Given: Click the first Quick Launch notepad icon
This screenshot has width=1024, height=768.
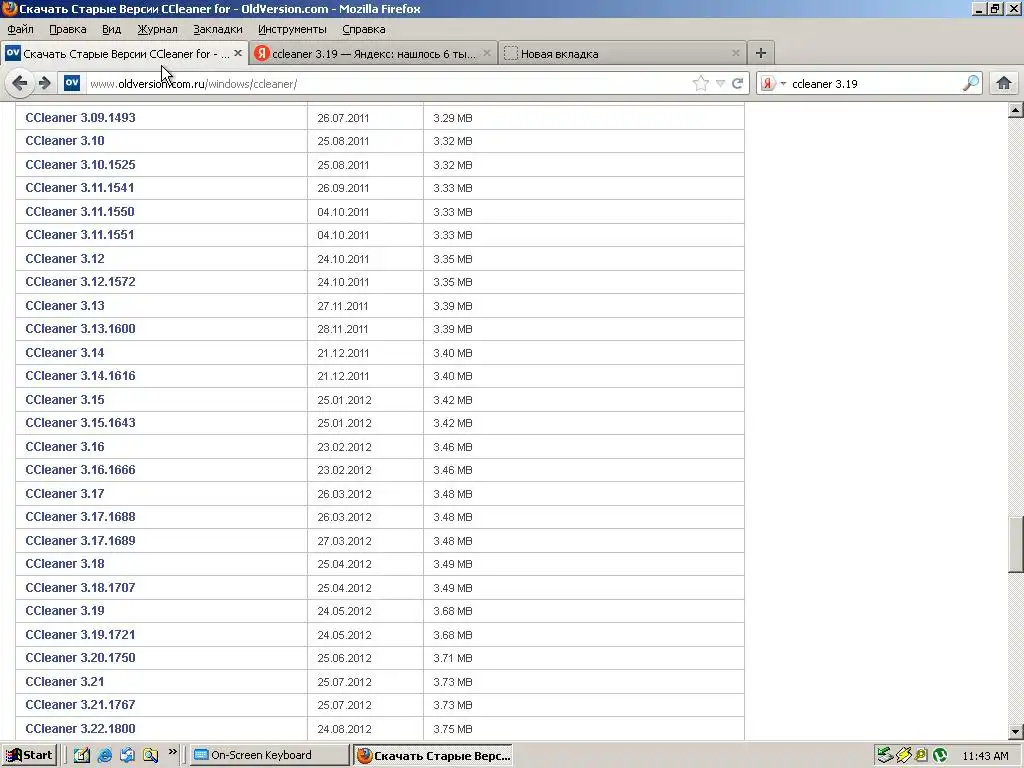Looking at the screenshot, I should click(x=82, y=756).
